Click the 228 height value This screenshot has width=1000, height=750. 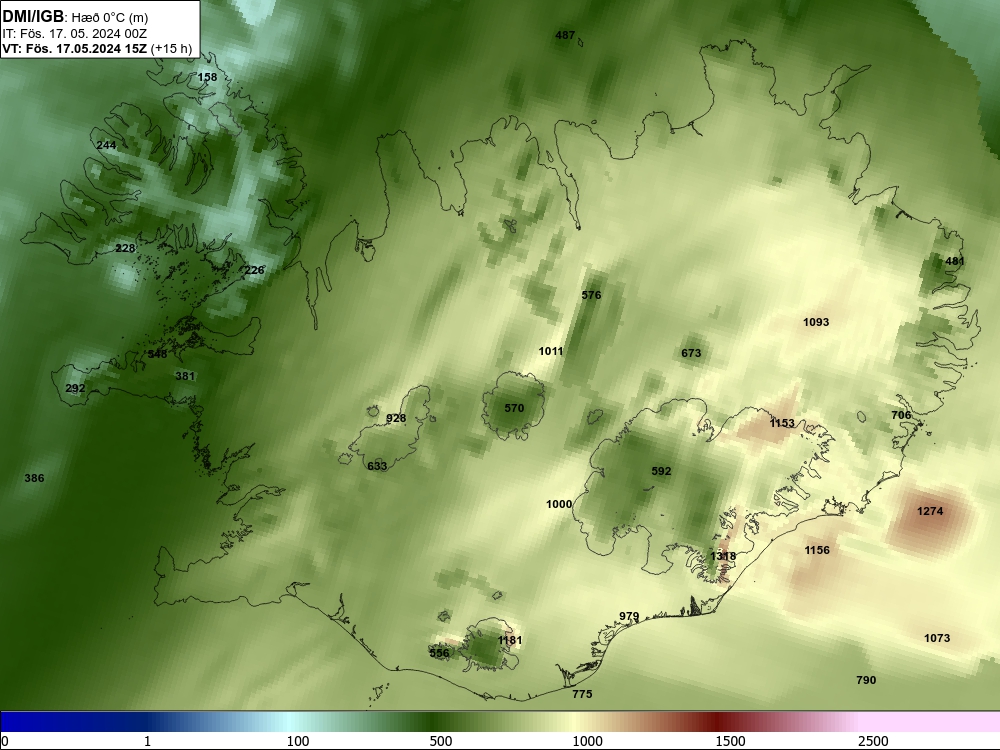125,248
